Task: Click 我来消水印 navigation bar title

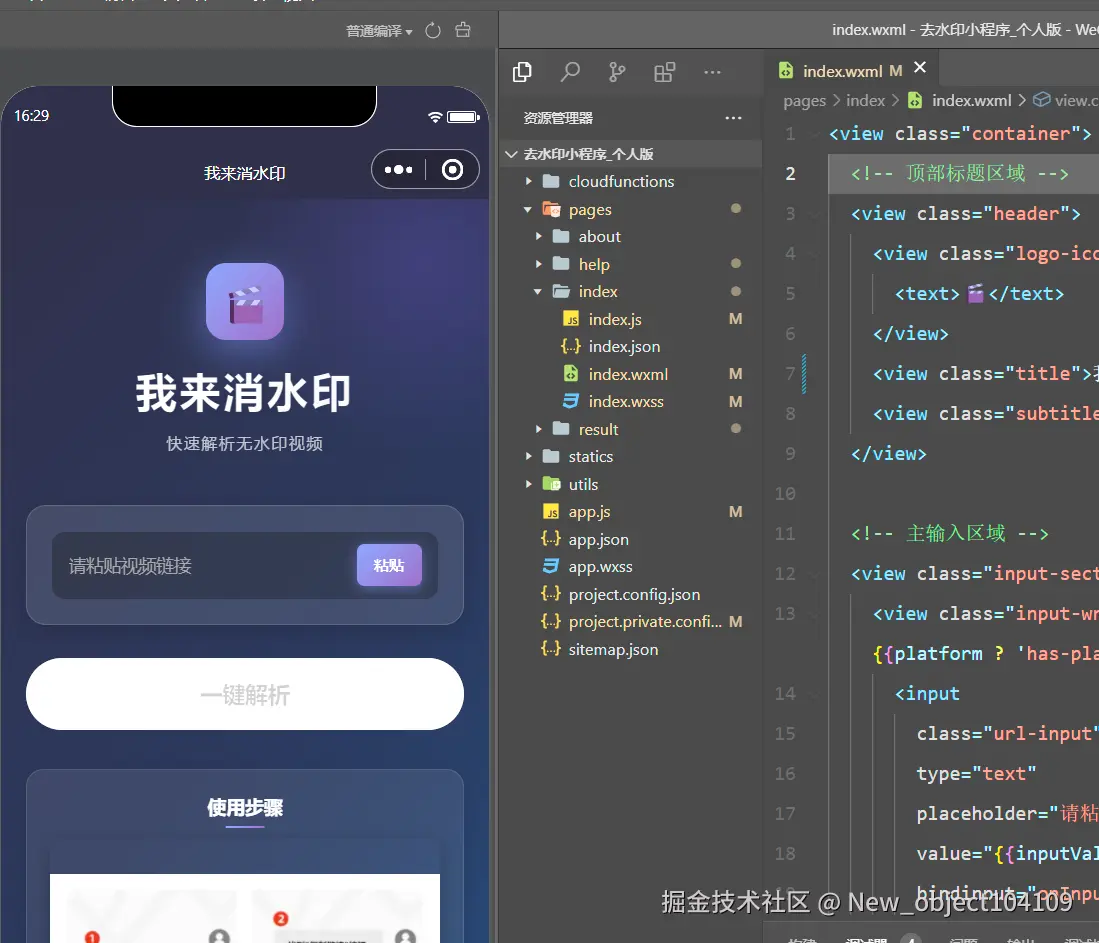Action: [x=245, y=173]
